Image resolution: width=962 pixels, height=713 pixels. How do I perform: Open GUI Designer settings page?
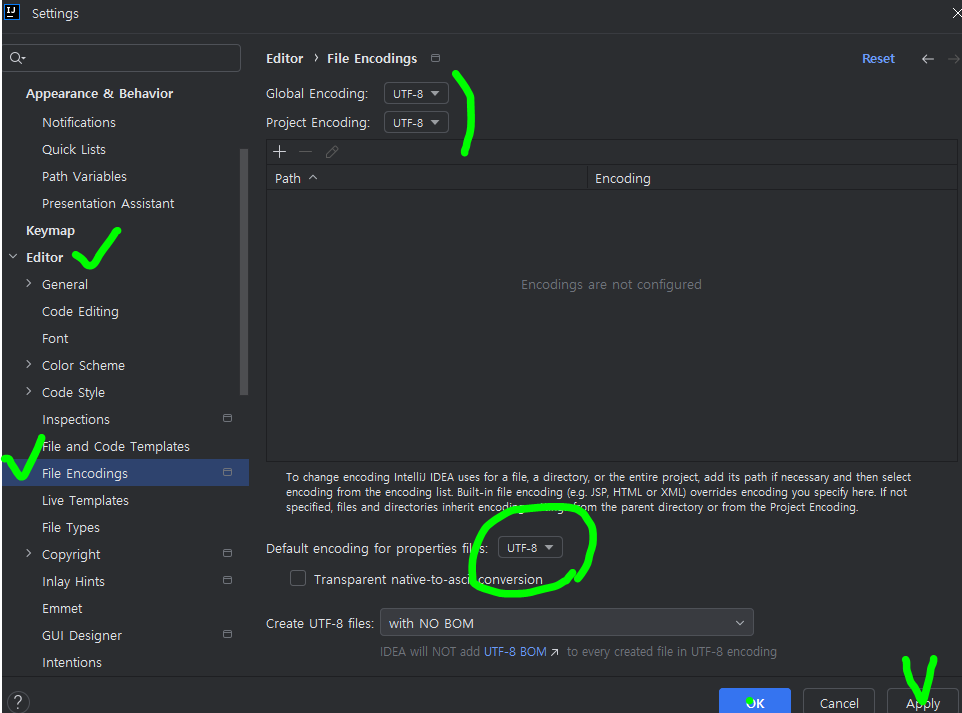pyautogui.click(x=82, y=635)
